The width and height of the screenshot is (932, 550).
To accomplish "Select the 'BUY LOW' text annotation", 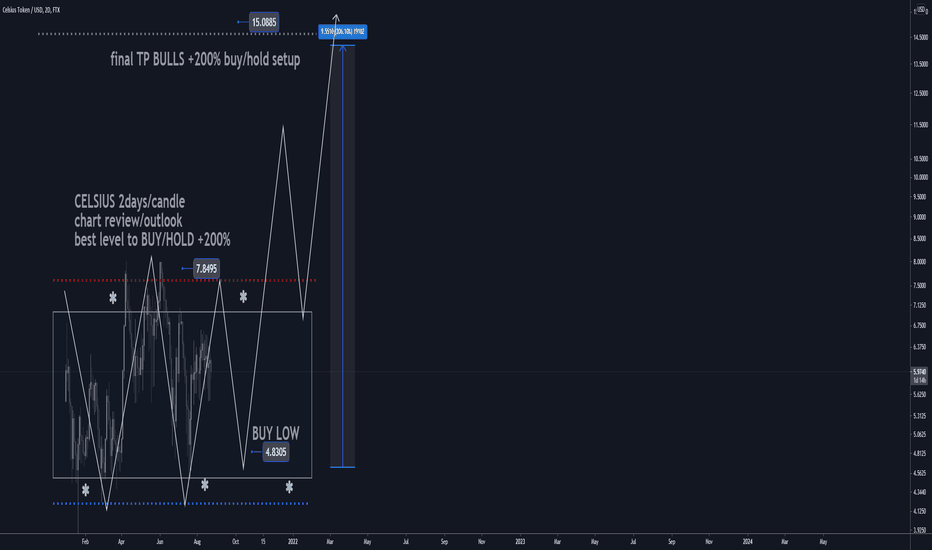I will pyautogui.click(x=276, y=433).
